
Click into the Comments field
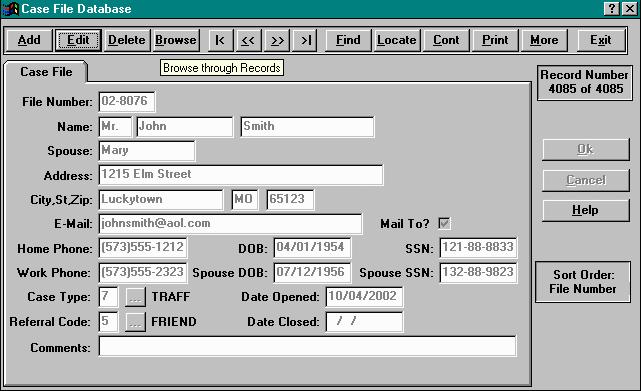point(307,346)
